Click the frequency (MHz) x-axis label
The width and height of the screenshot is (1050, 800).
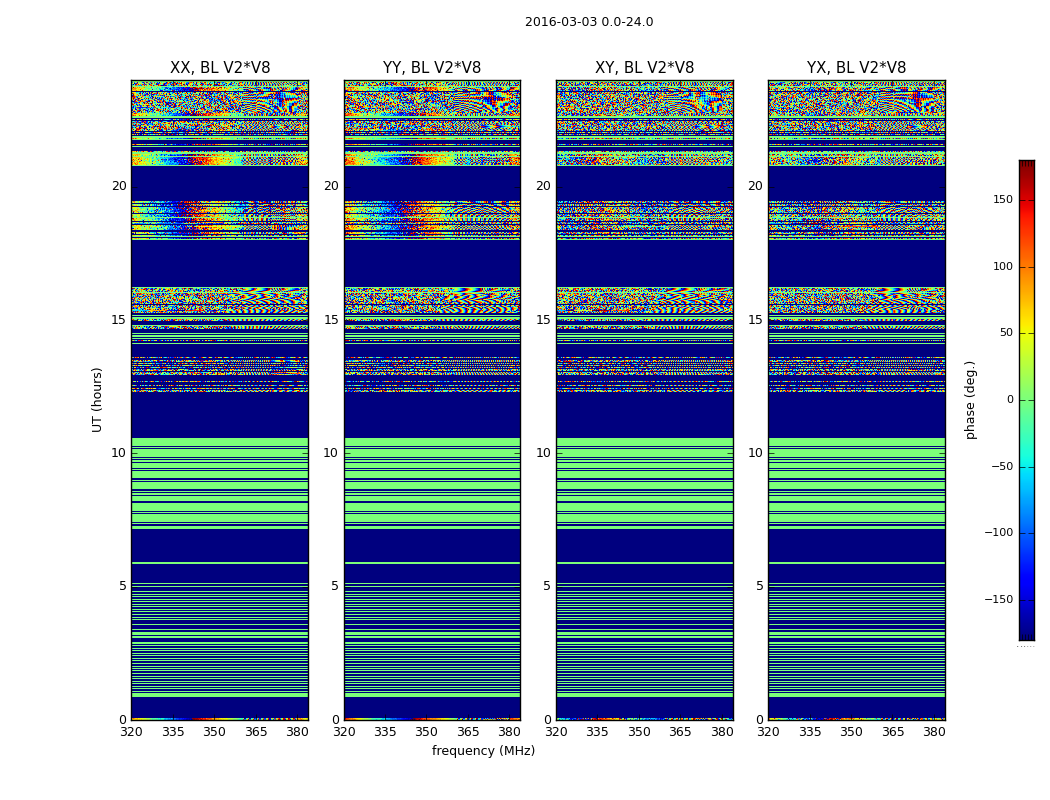pos(483,751)
